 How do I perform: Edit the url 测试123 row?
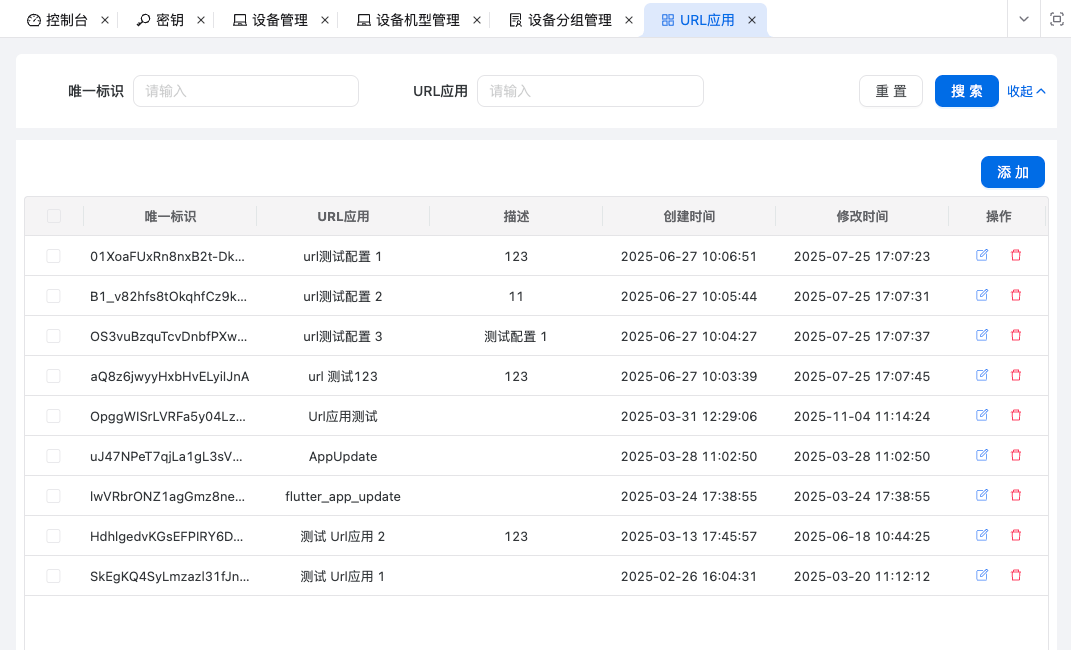coord(982,376)
